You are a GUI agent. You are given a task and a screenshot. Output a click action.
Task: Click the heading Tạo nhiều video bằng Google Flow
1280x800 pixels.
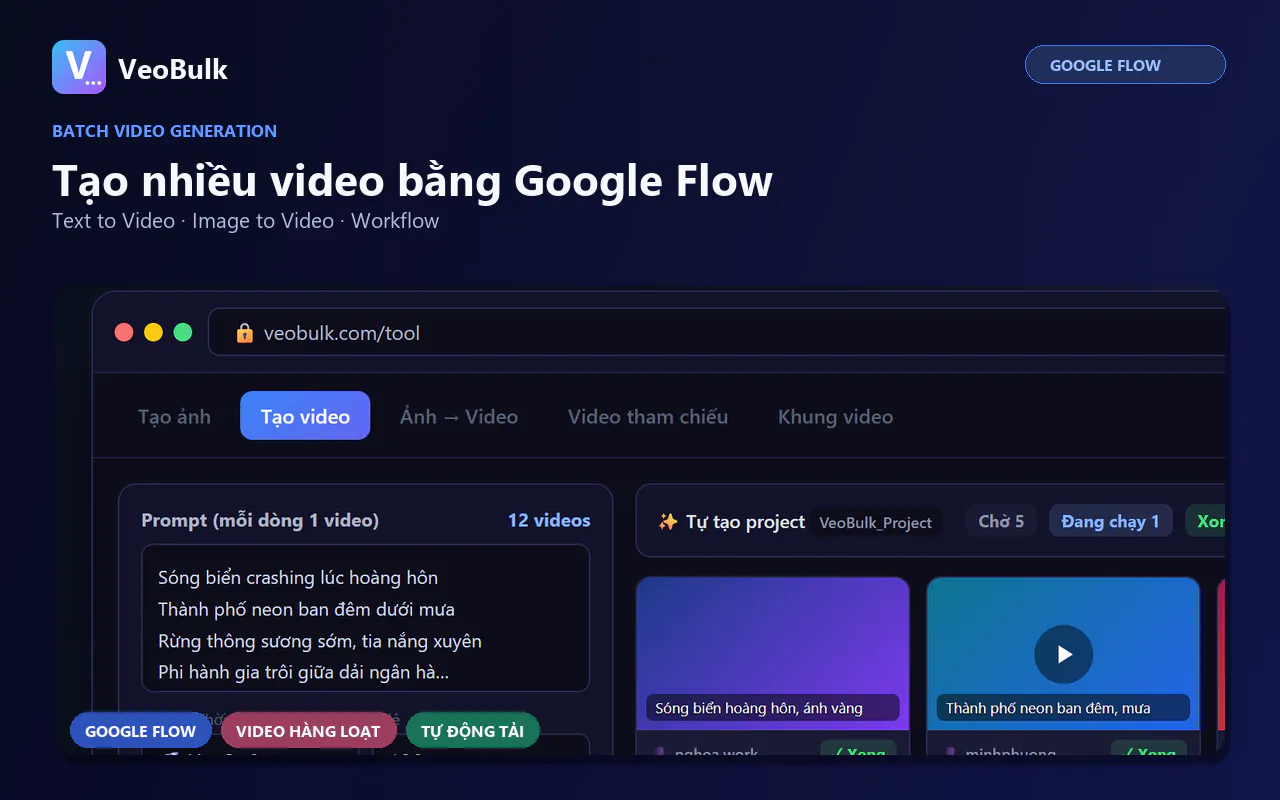point(412,181)
